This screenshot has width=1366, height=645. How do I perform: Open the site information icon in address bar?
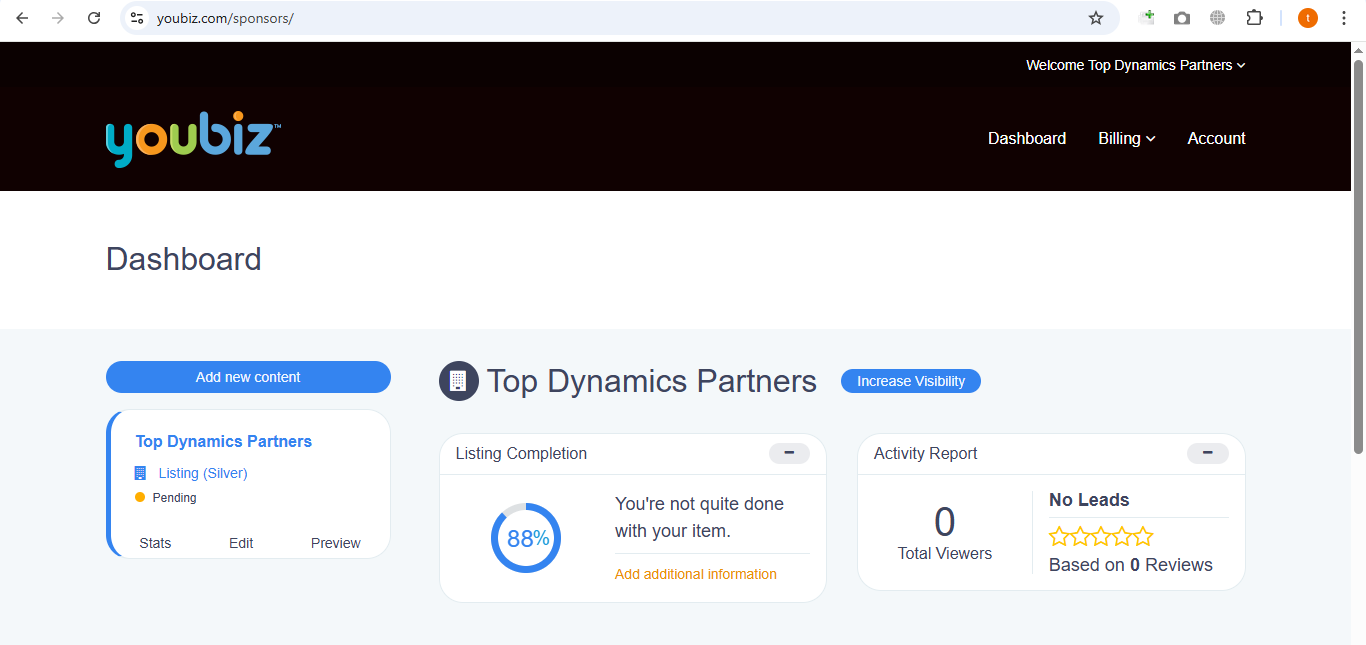click(137, 18)
